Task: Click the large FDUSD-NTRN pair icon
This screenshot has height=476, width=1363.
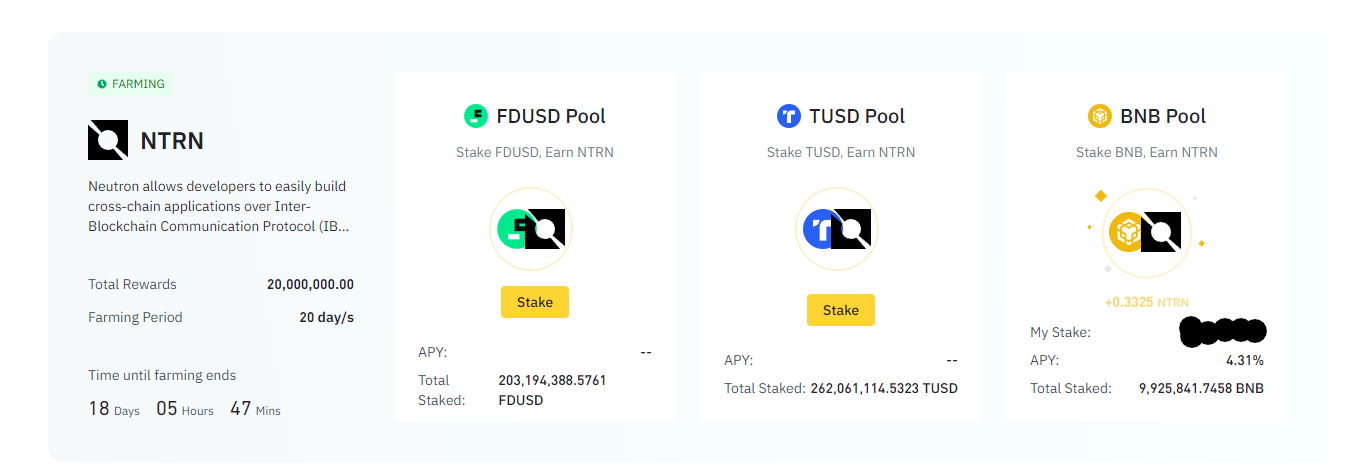Action: [531, 229]
